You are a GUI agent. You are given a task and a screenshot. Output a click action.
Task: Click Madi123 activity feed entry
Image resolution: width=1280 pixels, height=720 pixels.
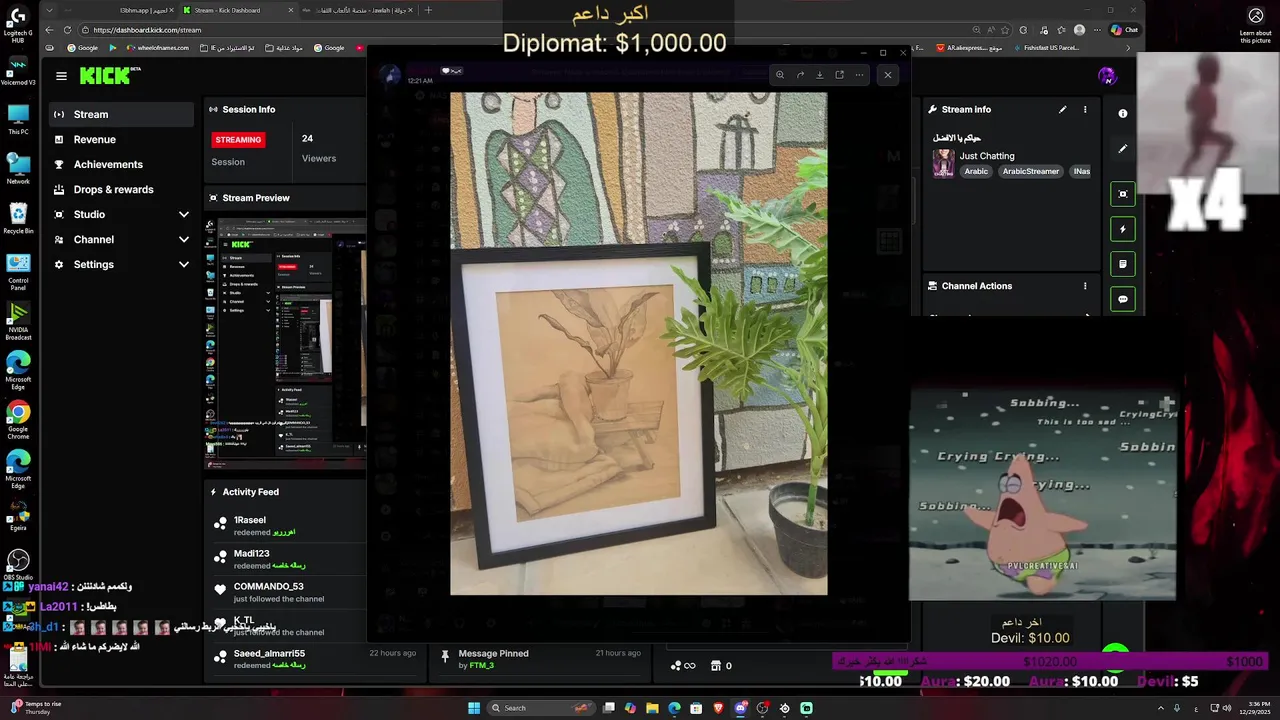pos(288,559)
